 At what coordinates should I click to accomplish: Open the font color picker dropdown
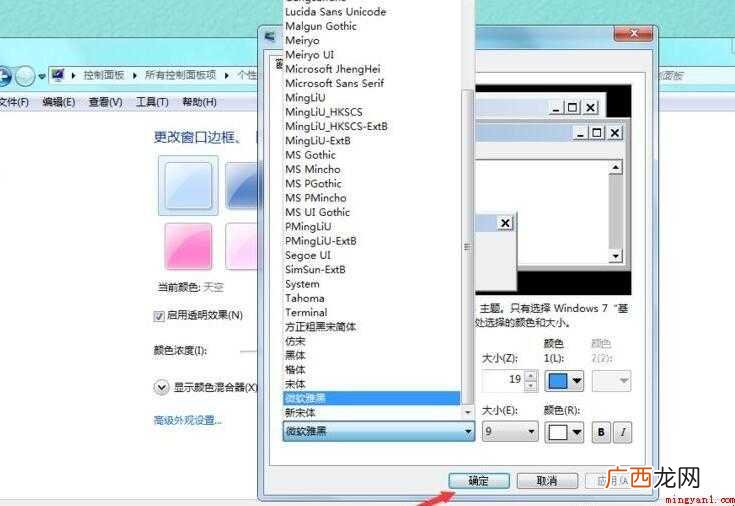[564, 432]
